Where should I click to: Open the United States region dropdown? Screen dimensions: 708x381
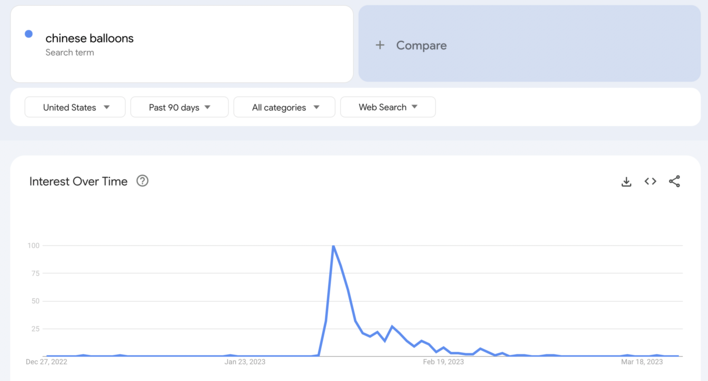pyautogui.click(x=75, y=107)
